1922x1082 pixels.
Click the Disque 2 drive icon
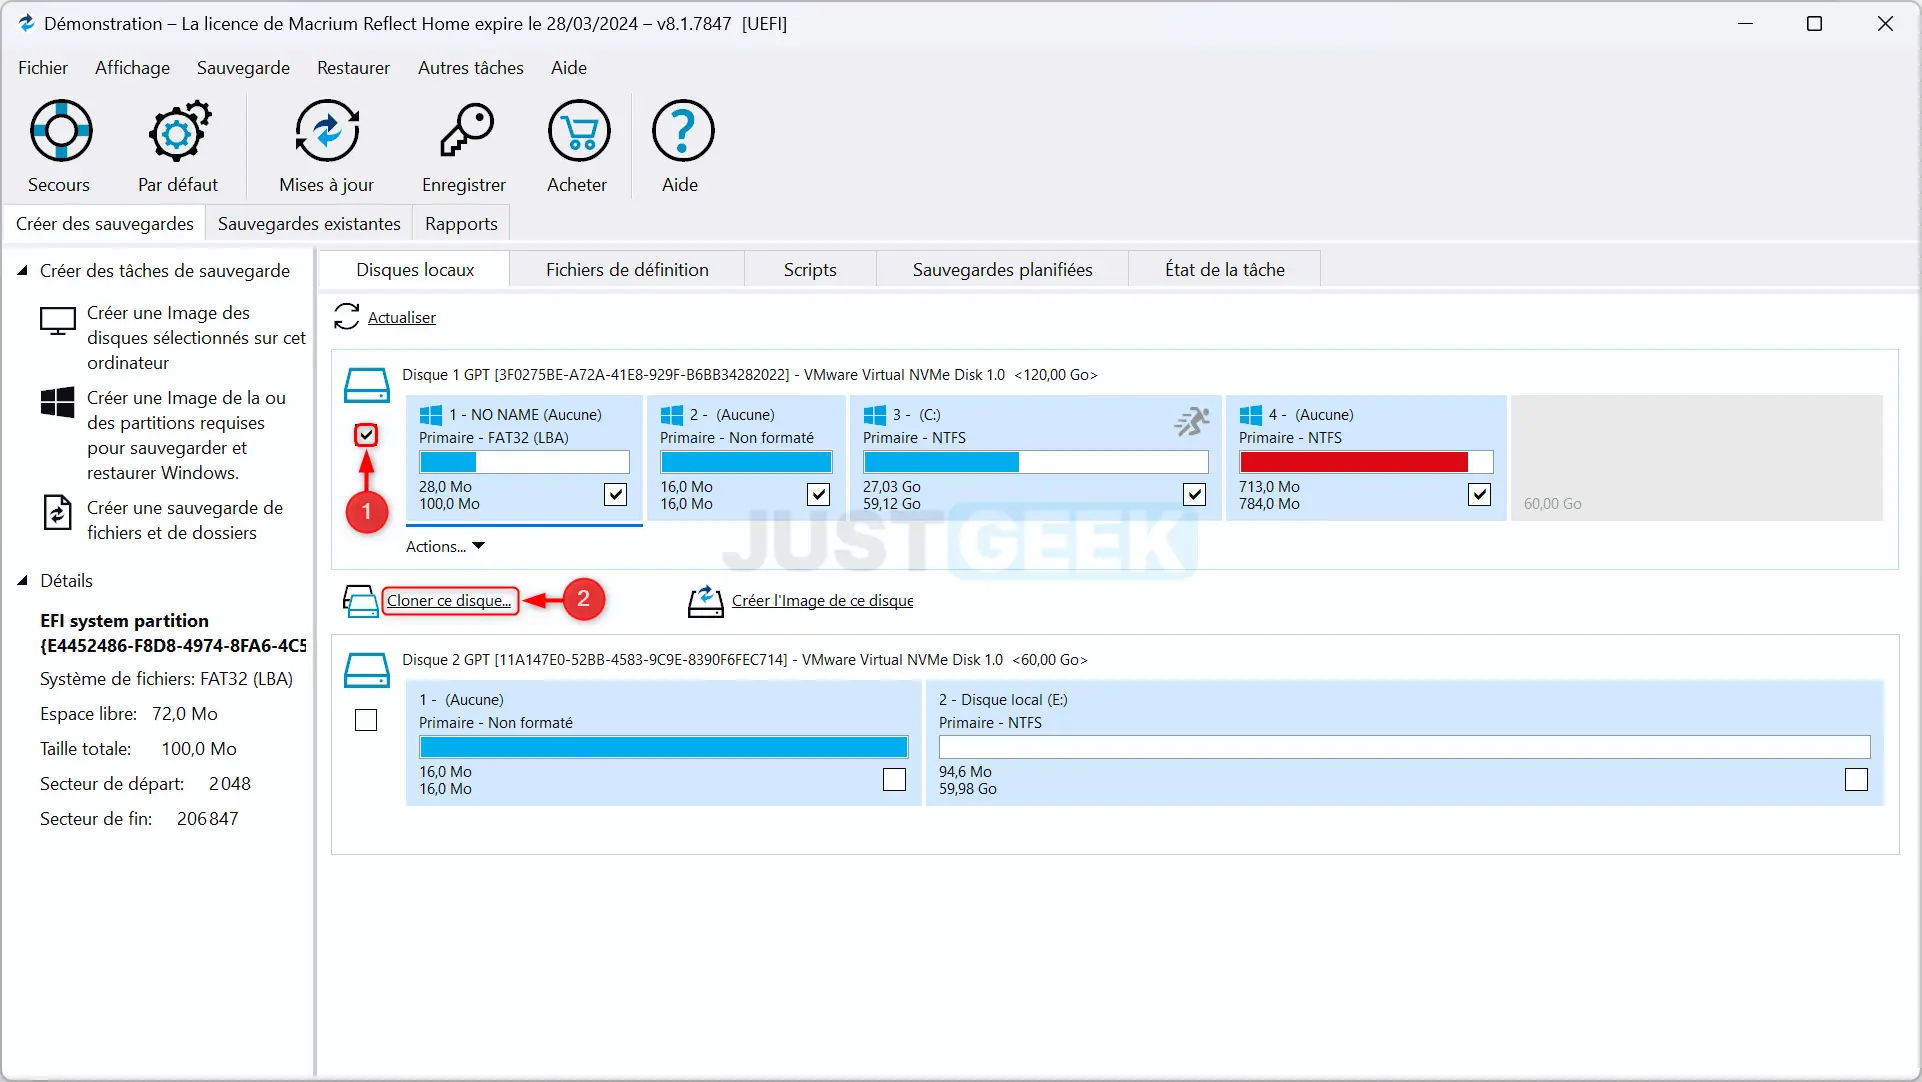(367, 670)
